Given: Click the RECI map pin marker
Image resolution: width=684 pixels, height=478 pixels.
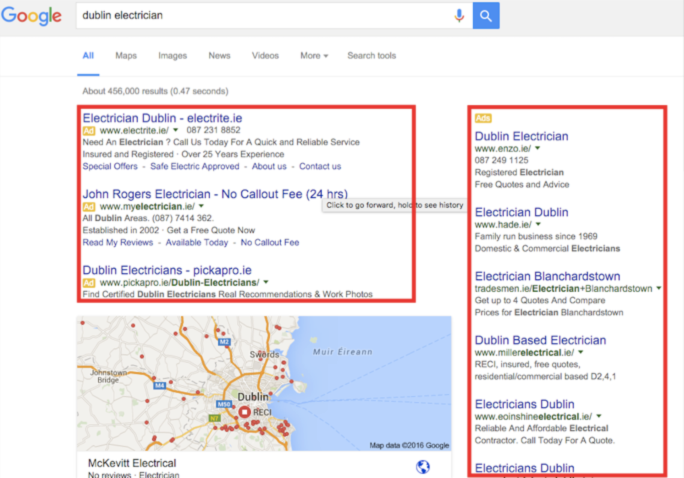Looking at the screenshot, I should tap(244, 412).
